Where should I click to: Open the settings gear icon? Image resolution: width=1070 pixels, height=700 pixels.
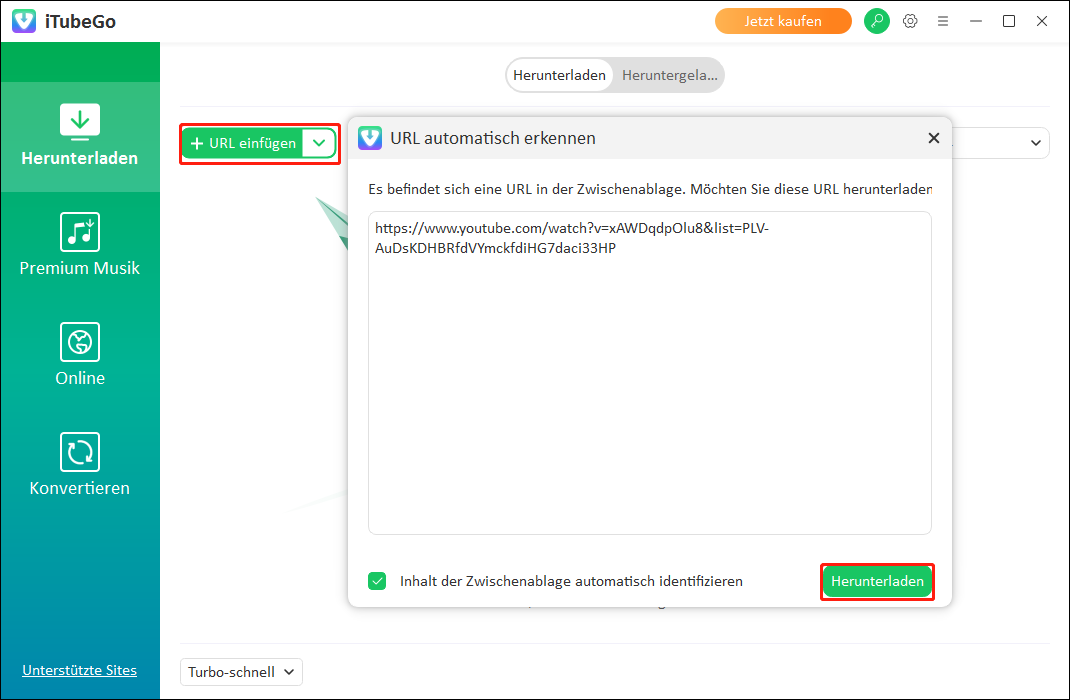tap(910, 21)
